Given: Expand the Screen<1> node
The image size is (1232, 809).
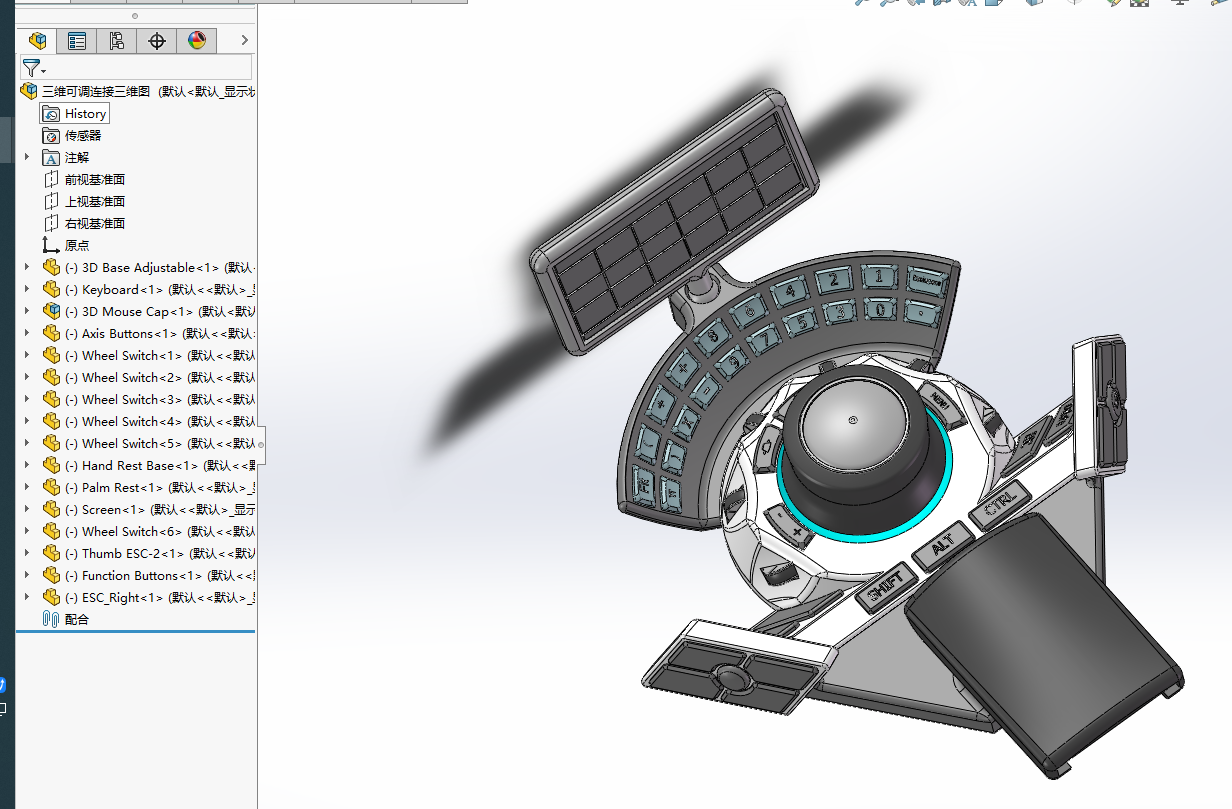Looking at the screenshot, I should pos(27,510).
